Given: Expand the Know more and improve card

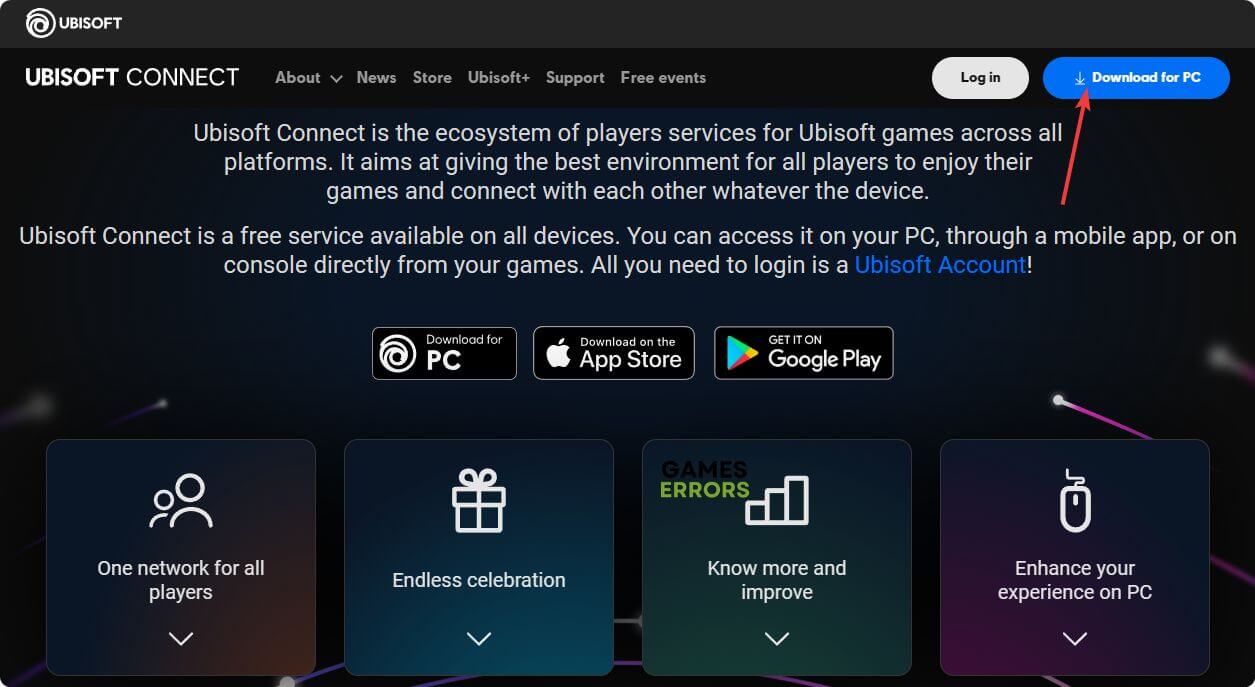Looking at the screenshot, I should 777,638.
